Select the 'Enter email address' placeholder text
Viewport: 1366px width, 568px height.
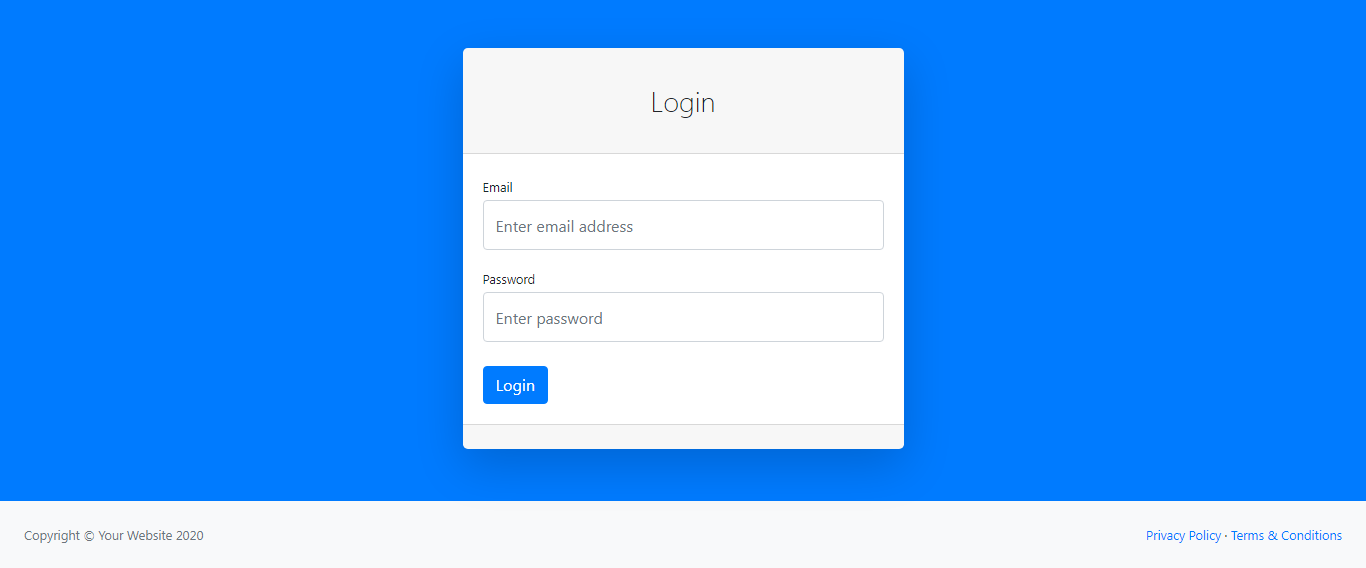564,227
